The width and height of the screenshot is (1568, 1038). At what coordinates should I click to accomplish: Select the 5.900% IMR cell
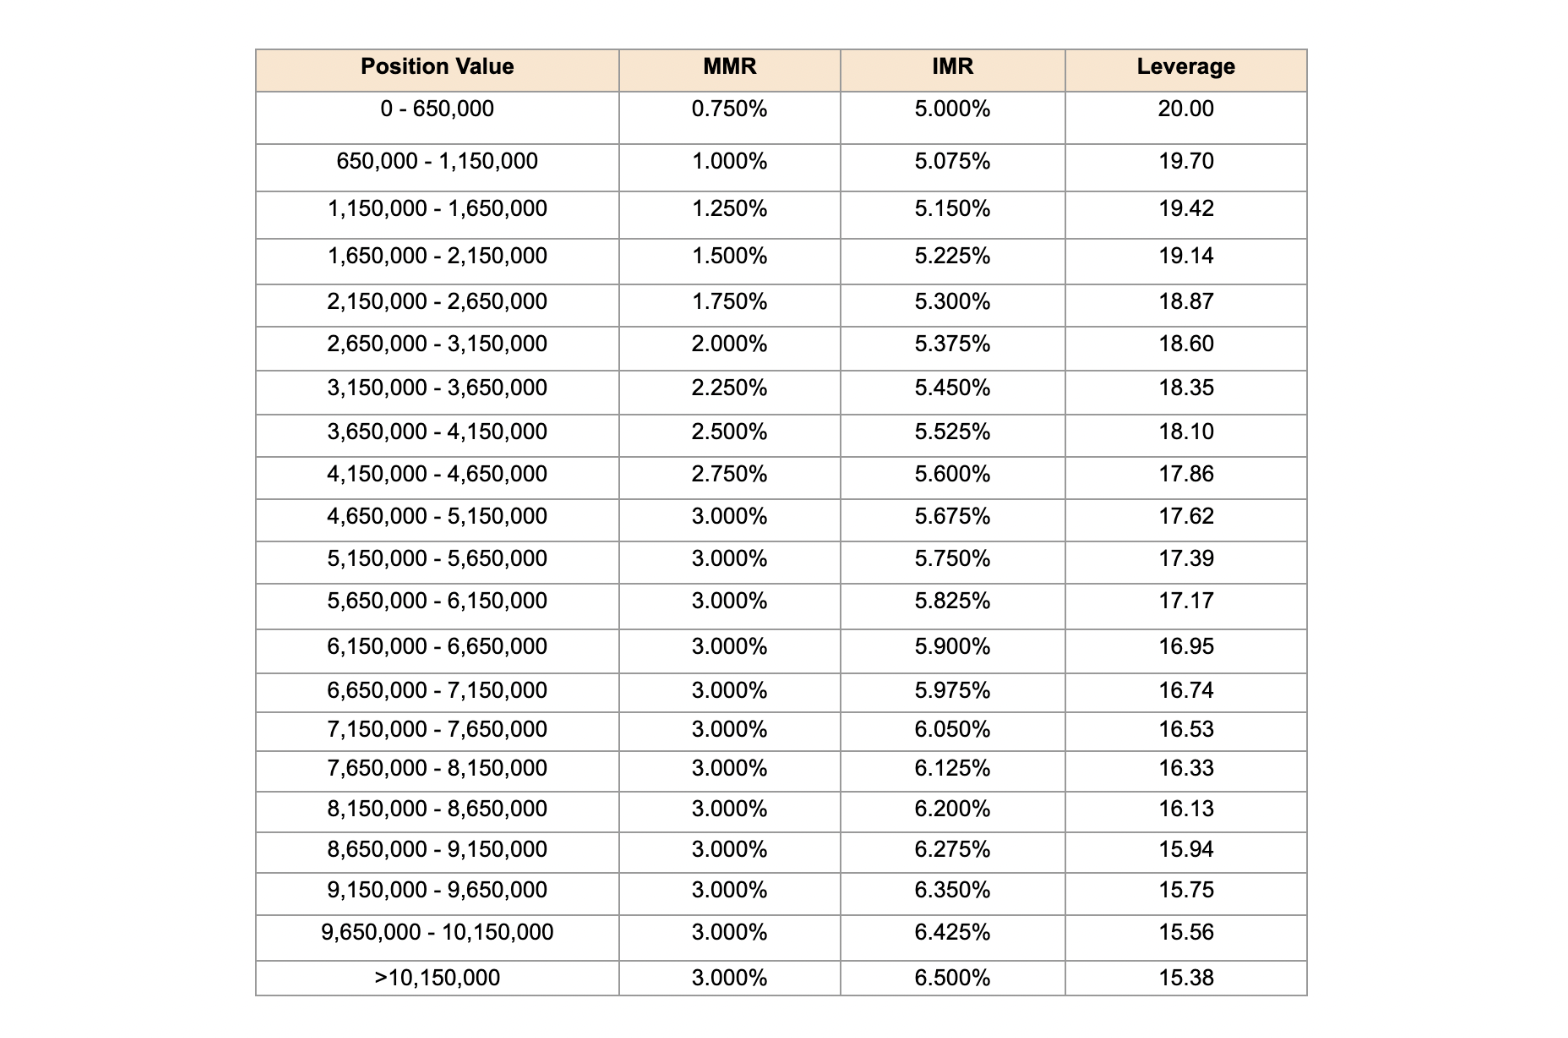click(x=952, y=647)
